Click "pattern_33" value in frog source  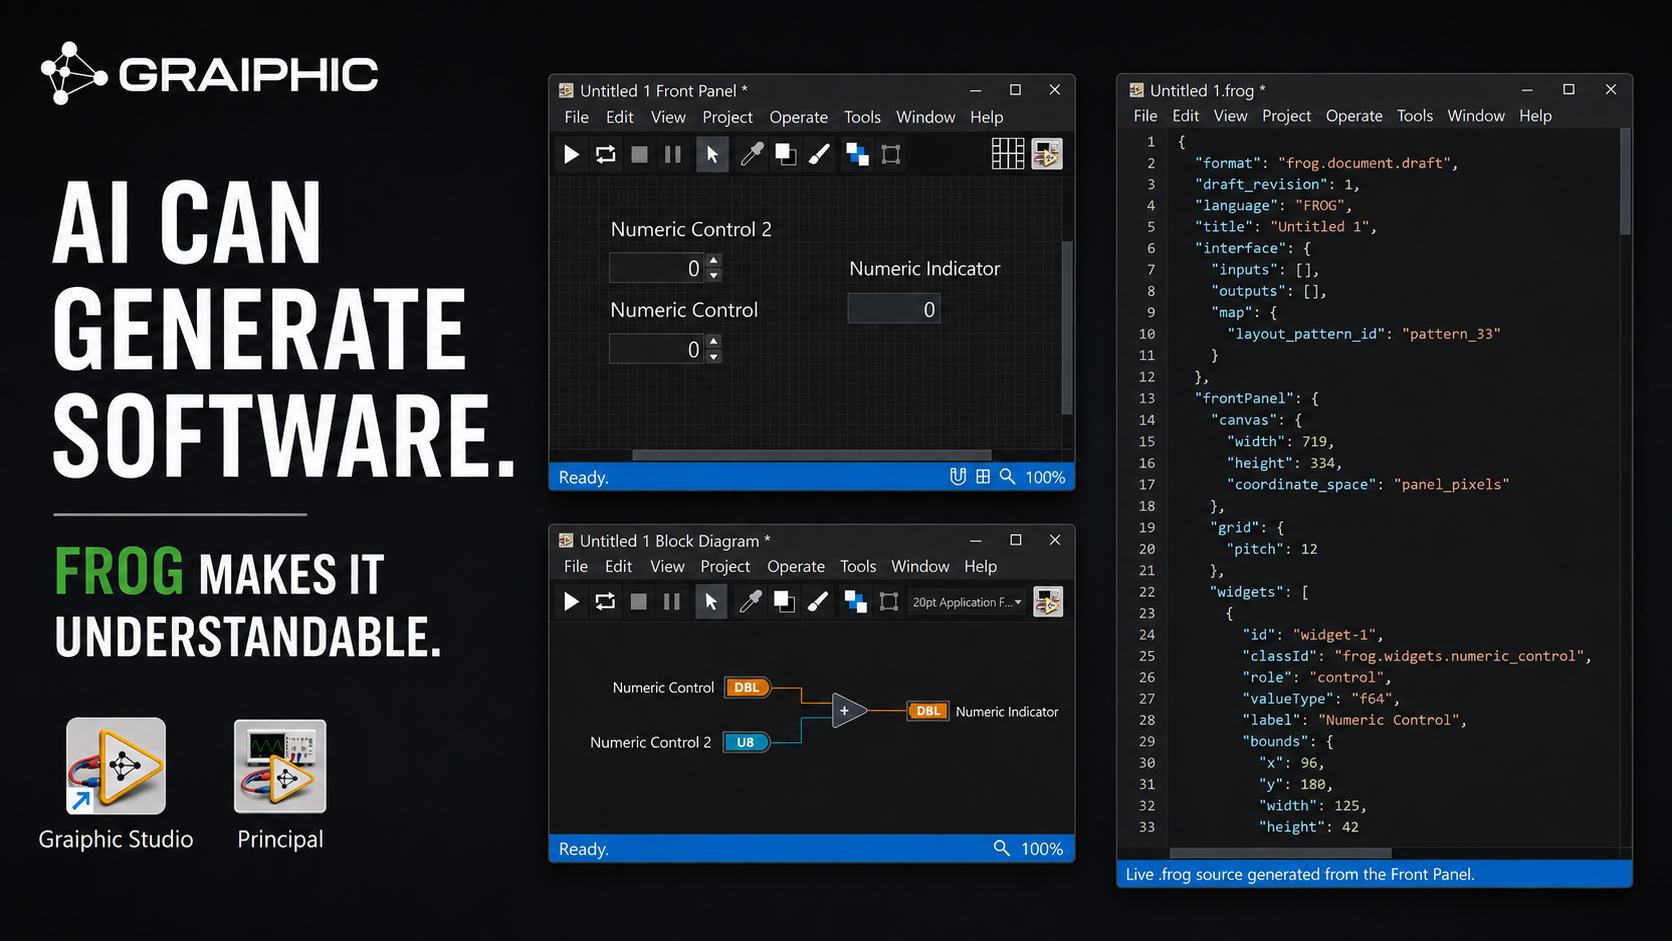pos(1451,334)
